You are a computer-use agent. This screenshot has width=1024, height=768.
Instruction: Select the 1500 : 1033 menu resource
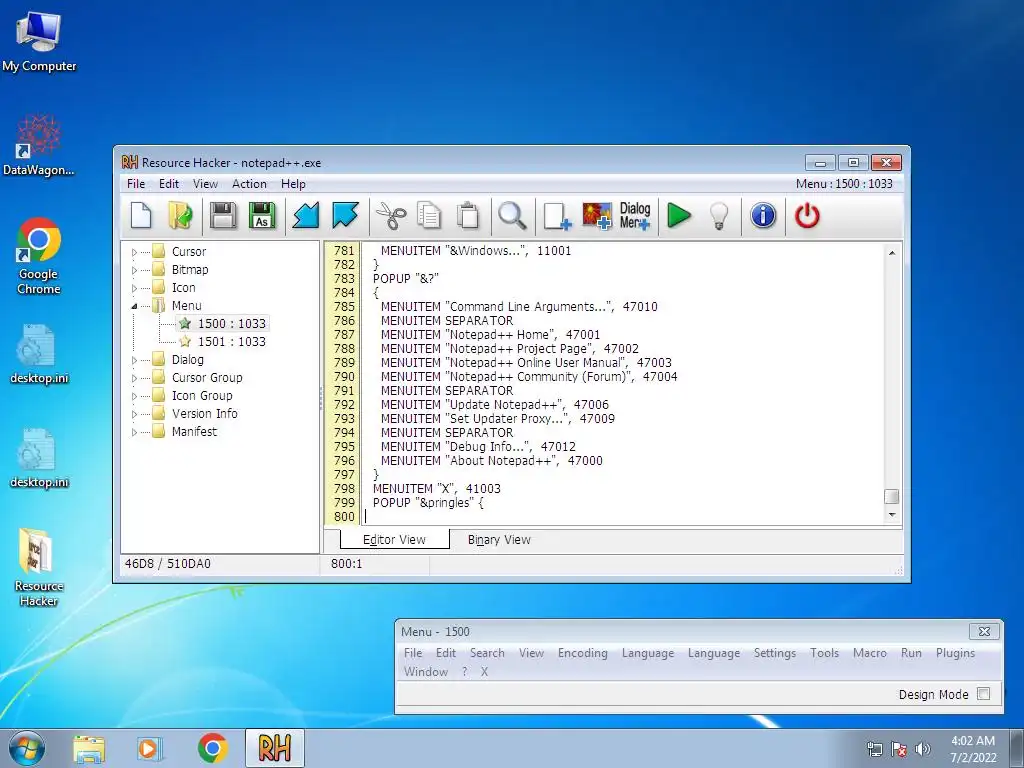coord(232,323)
